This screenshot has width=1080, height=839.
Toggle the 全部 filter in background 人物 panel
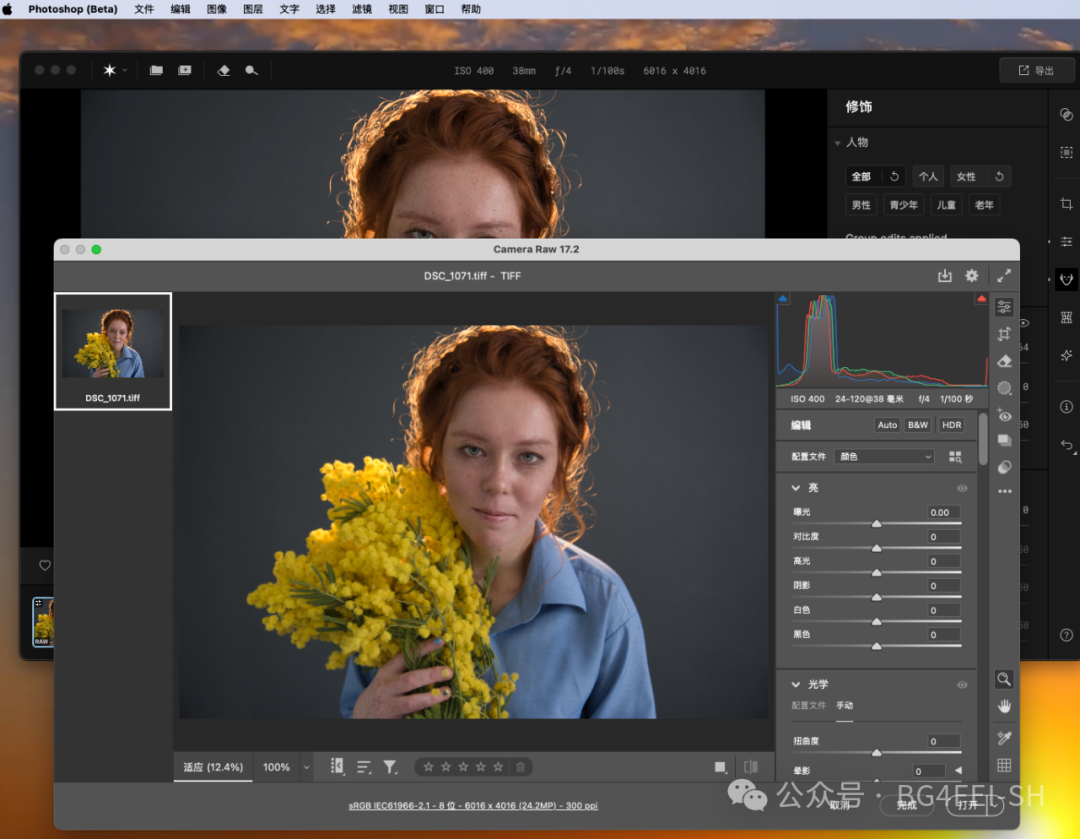tap(861, 176)
